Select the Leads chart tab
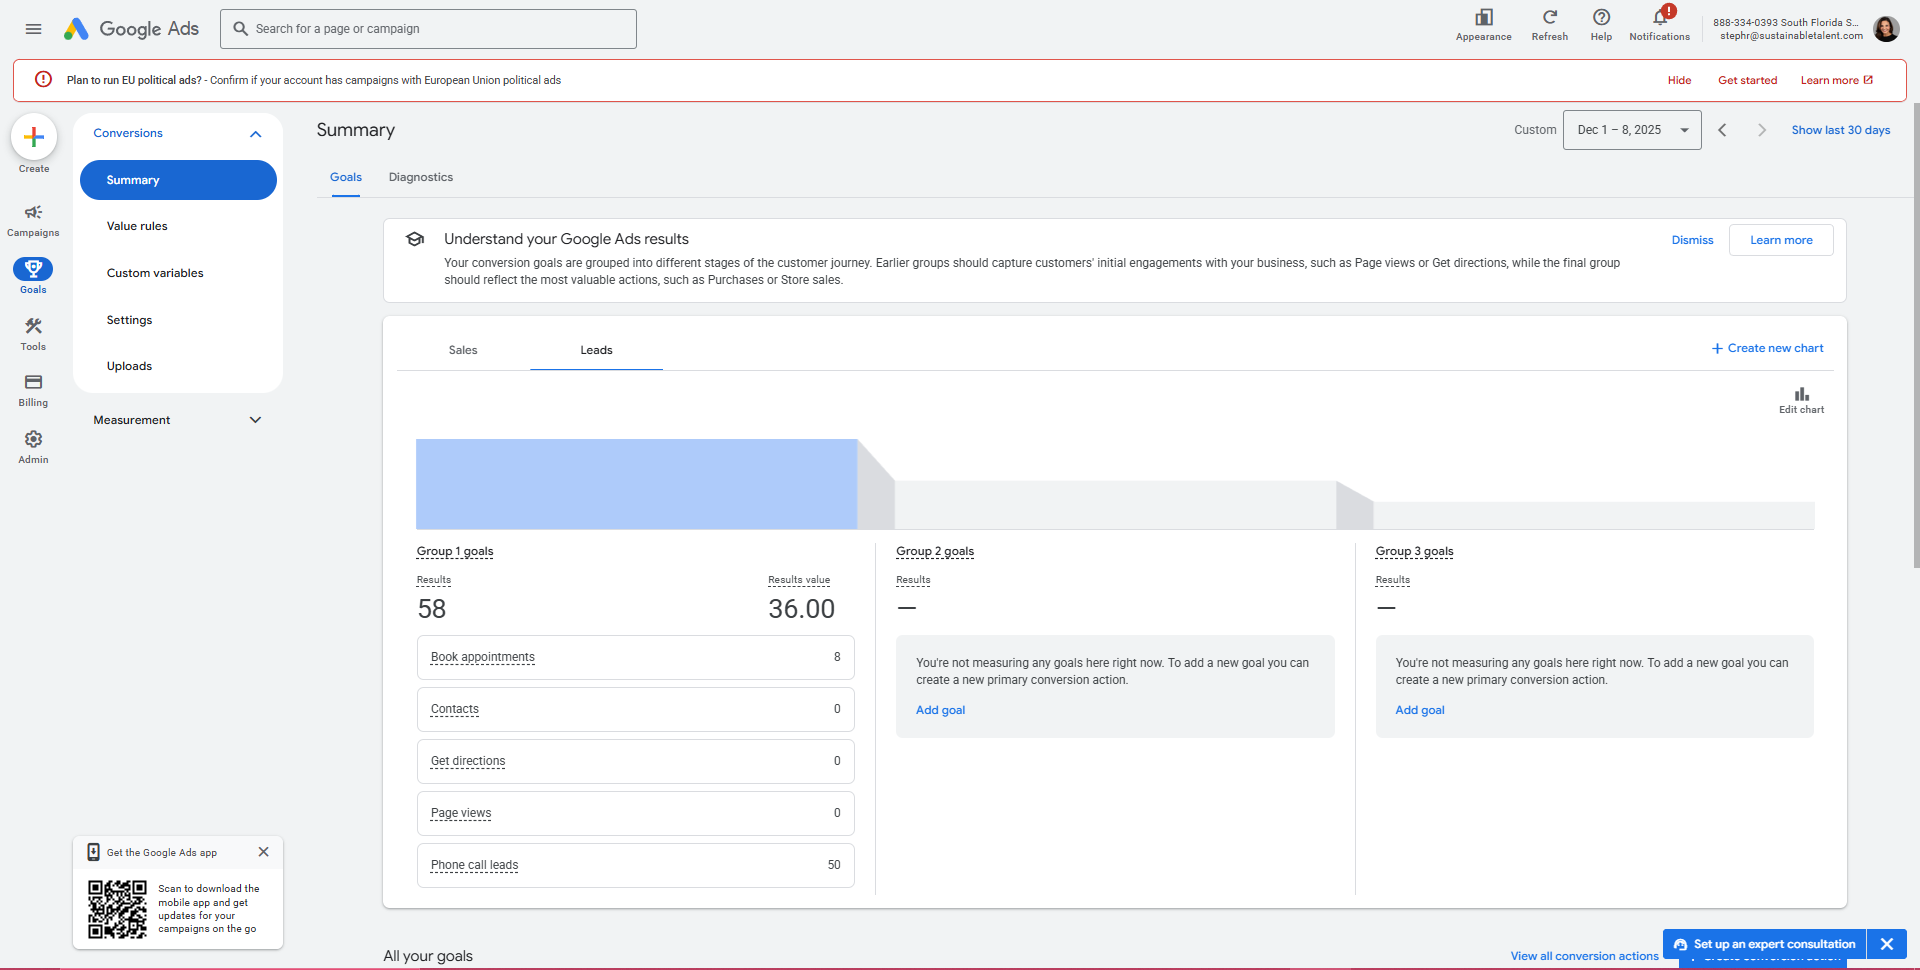This screenshot has width=1920, height=970. (596, 350)
